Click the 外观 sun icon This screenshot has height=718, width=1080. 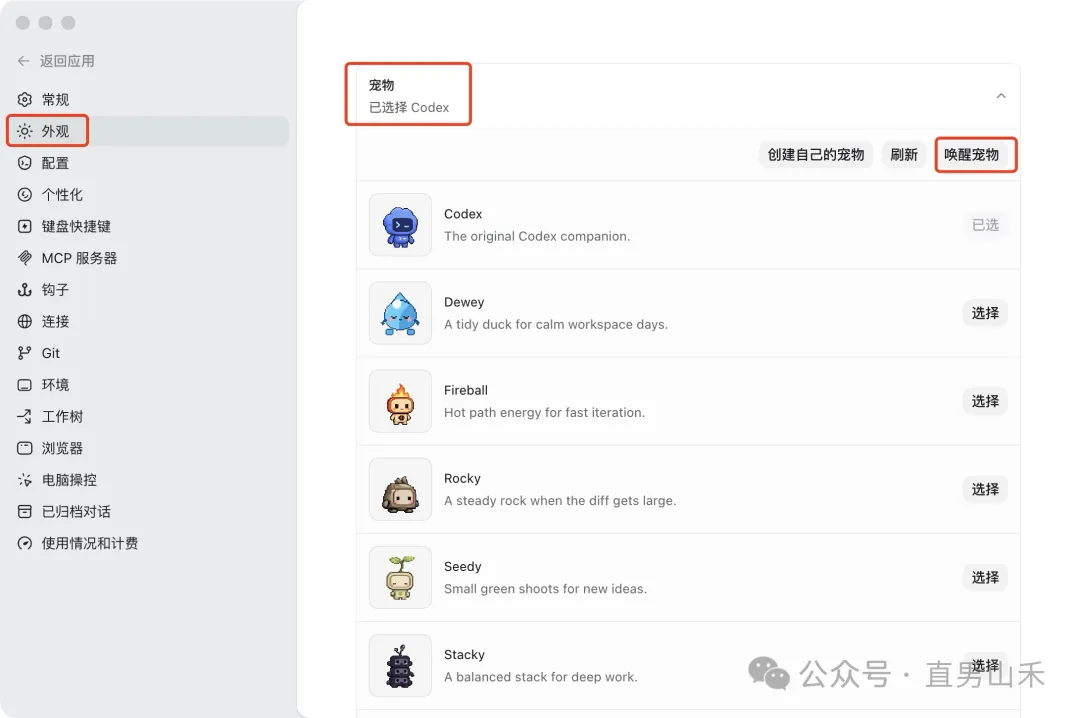(25, 132)
